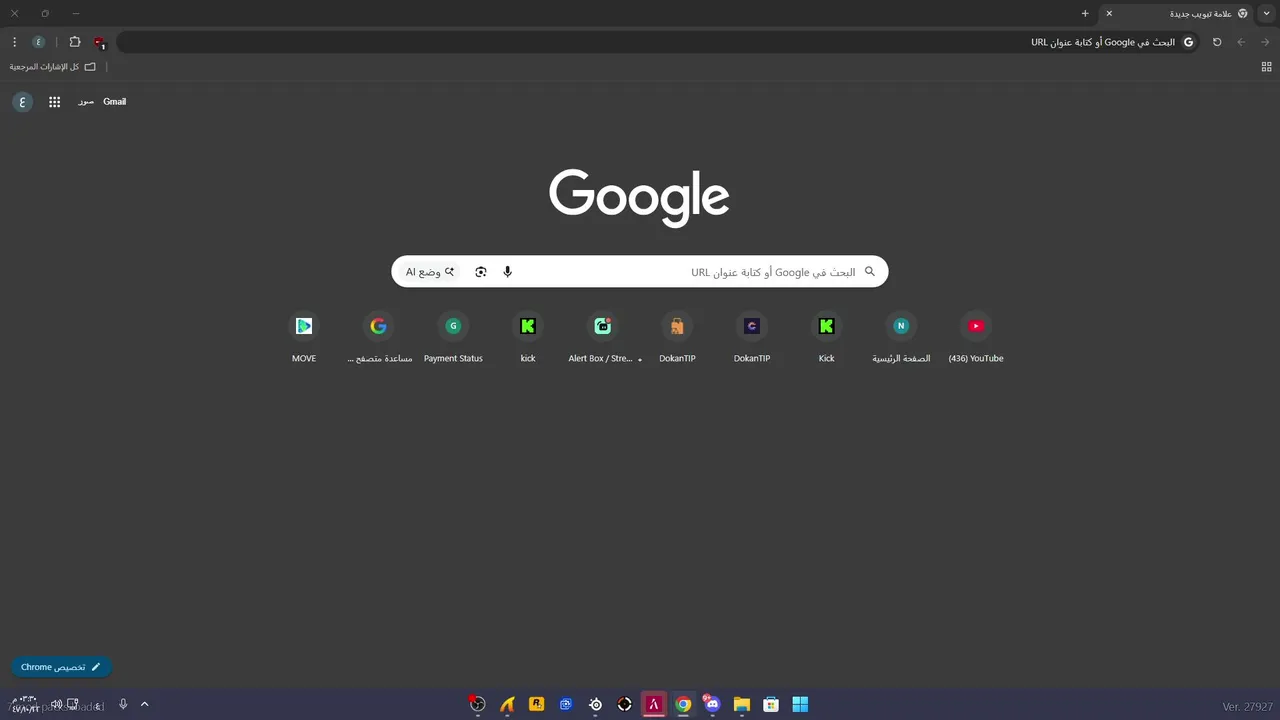Open the Alert Box / Streamlabs shortcut

pos(603,338)
